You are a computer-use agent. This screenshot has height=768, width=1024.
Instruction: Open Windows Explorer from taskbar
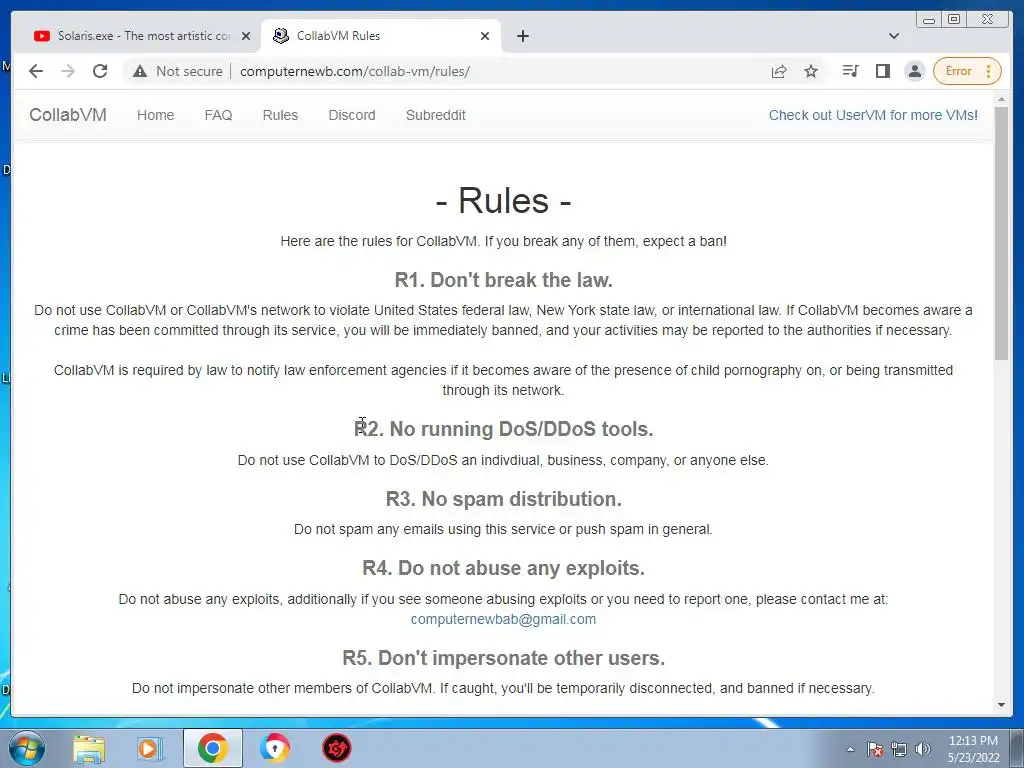pyautogui.click(x=89, y=748)
